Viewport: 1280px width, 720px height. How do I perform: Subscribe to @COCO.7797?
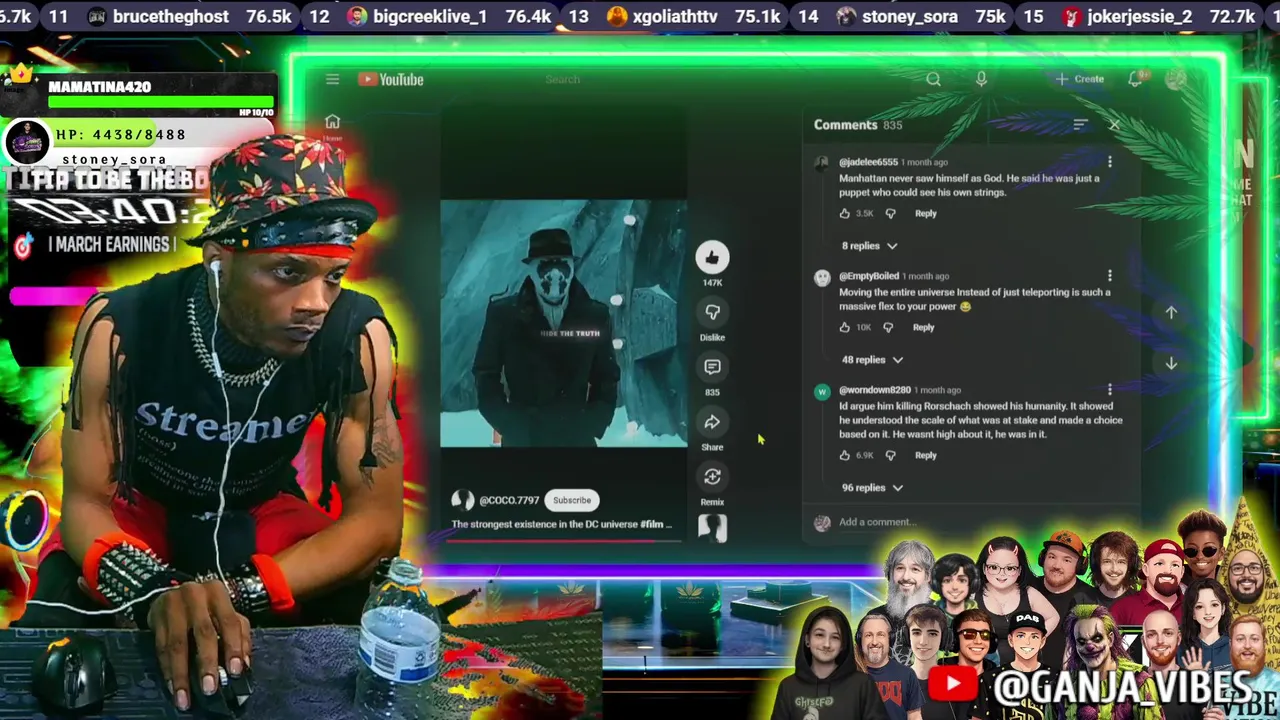[x=572, y=500]
